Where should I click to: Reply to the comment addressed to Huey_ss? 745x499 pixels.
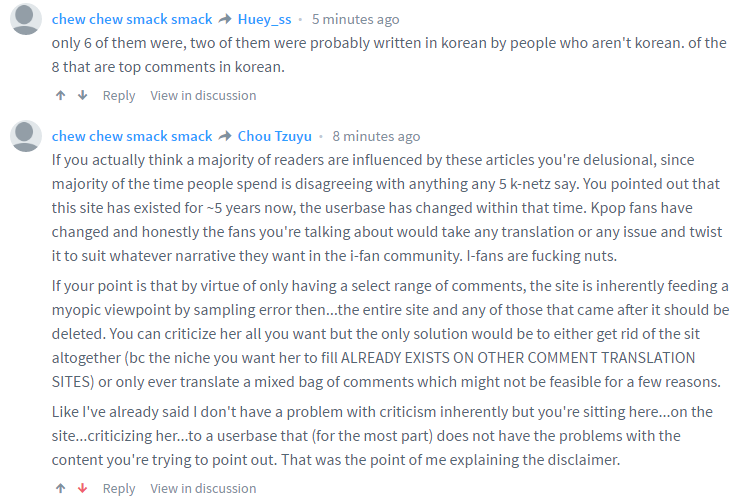119,96
